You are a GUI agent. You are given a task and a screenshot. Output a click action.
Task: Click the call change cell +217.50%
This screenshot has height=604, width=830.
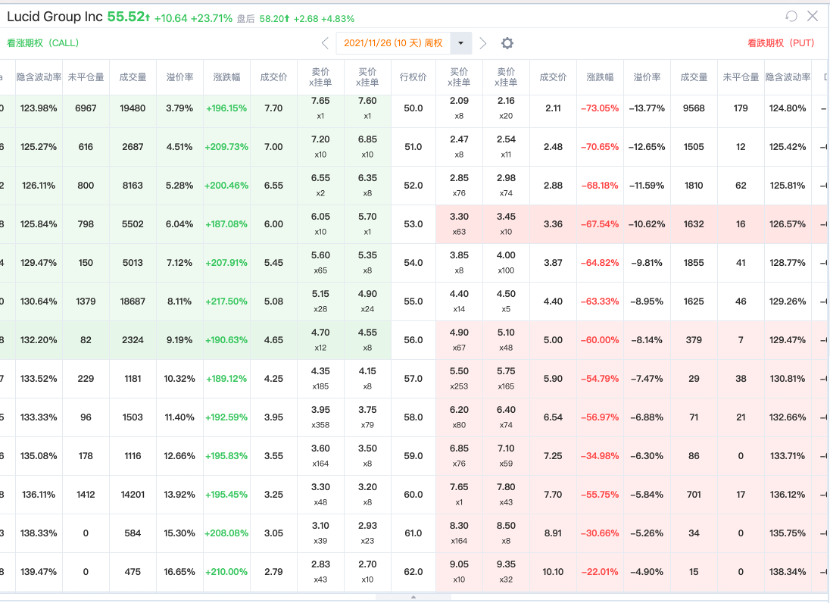pos(227,302)
